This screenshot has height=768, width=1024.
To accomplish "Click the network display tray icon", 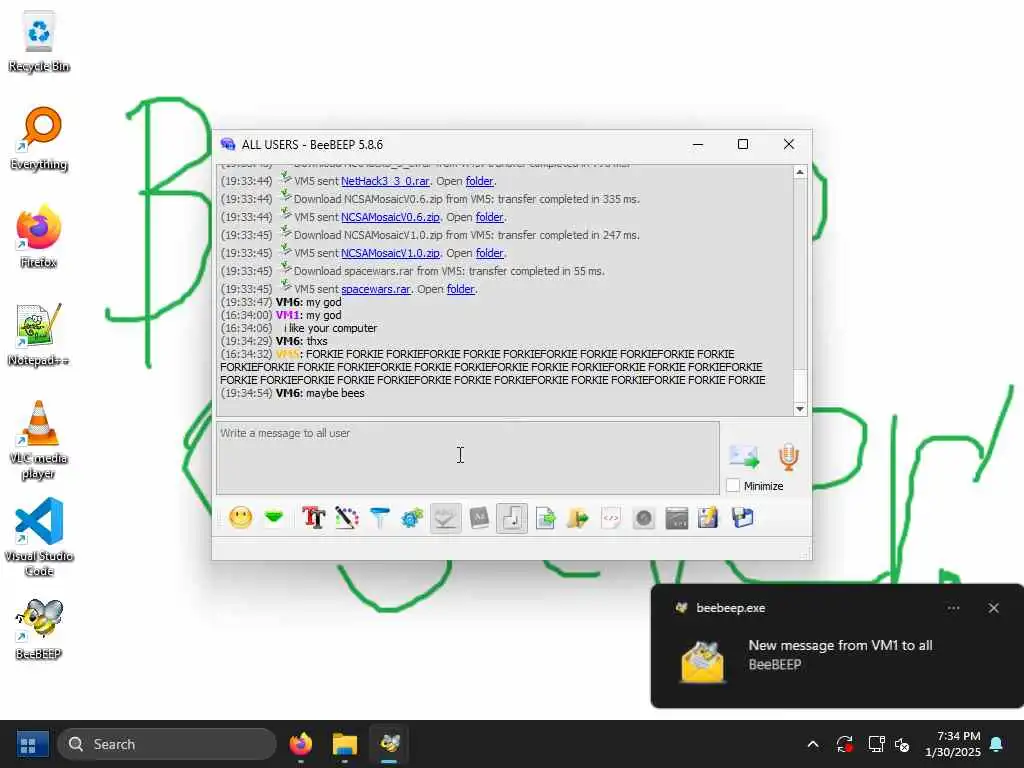I will point(876,744).
